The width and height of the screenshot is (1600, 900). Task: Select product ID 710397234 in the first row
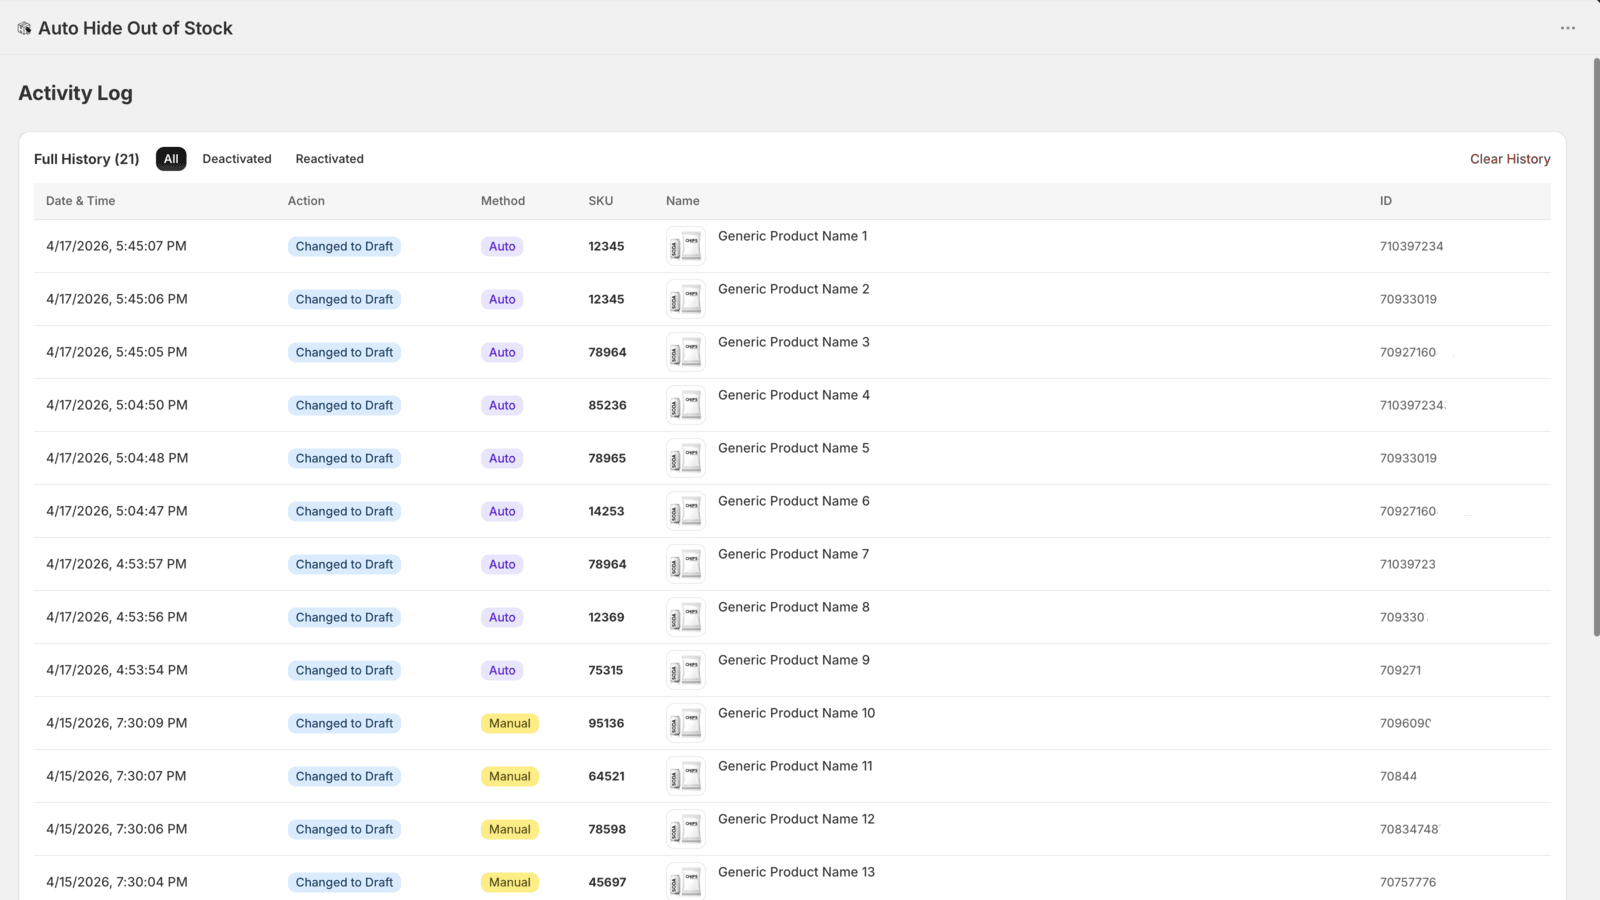[1411, 246]
